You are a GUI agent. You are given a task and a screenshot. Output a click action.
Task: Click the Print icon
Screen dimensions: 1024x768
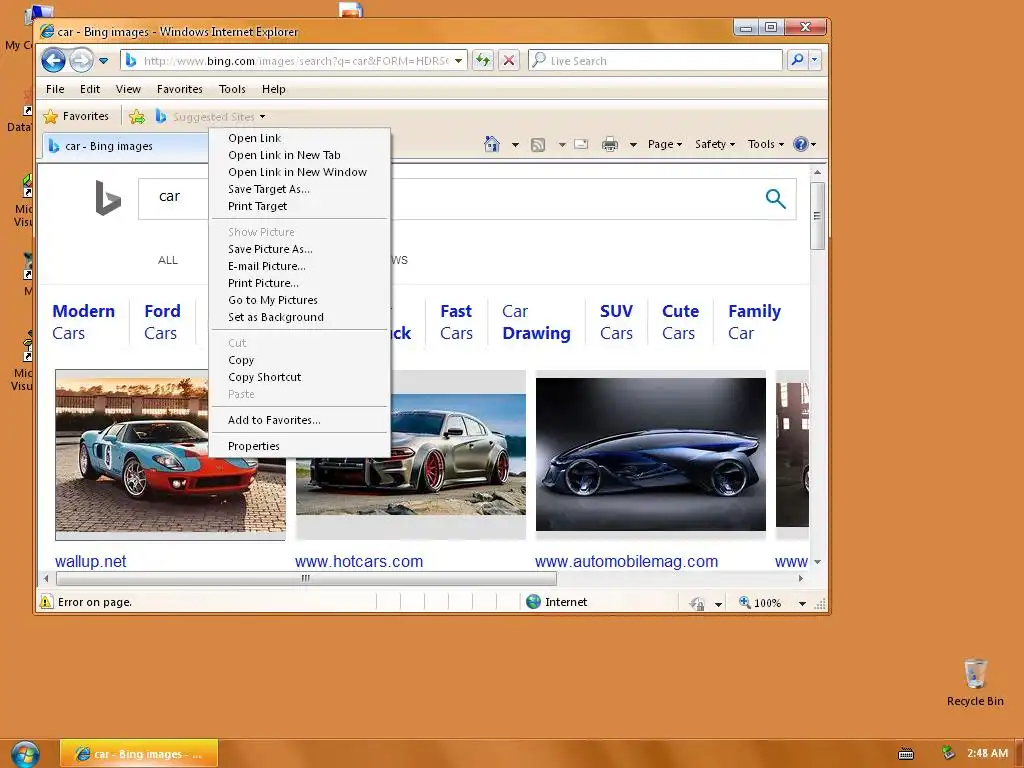click(610, 144)
